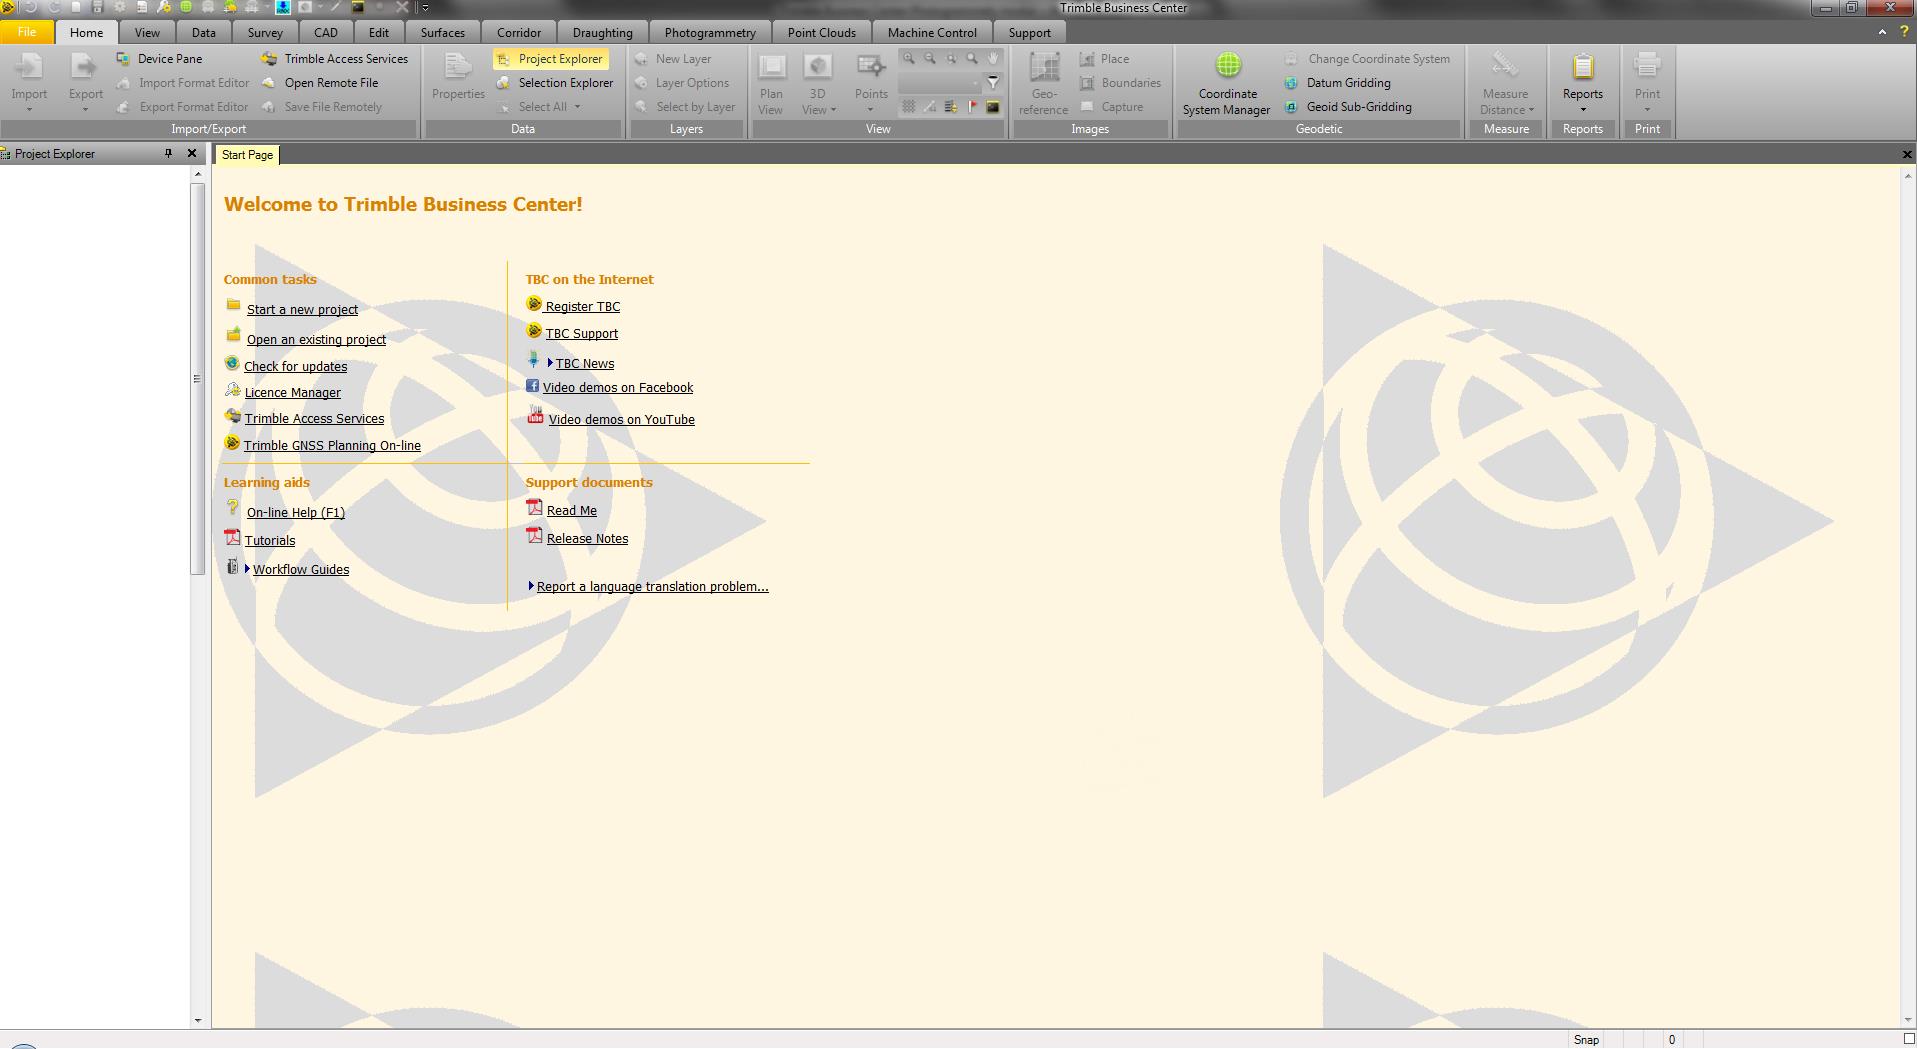Switch to the Survey tab

[x=265, y=33]
